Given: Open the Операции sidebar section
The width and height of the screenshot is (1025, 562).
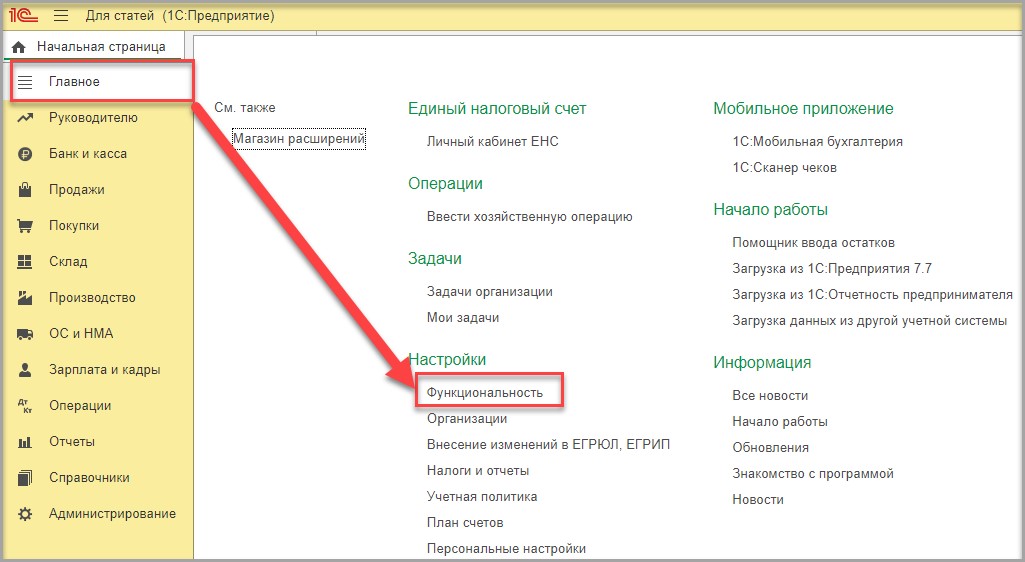Looking at the screenshot, I should tap(80, 405).
